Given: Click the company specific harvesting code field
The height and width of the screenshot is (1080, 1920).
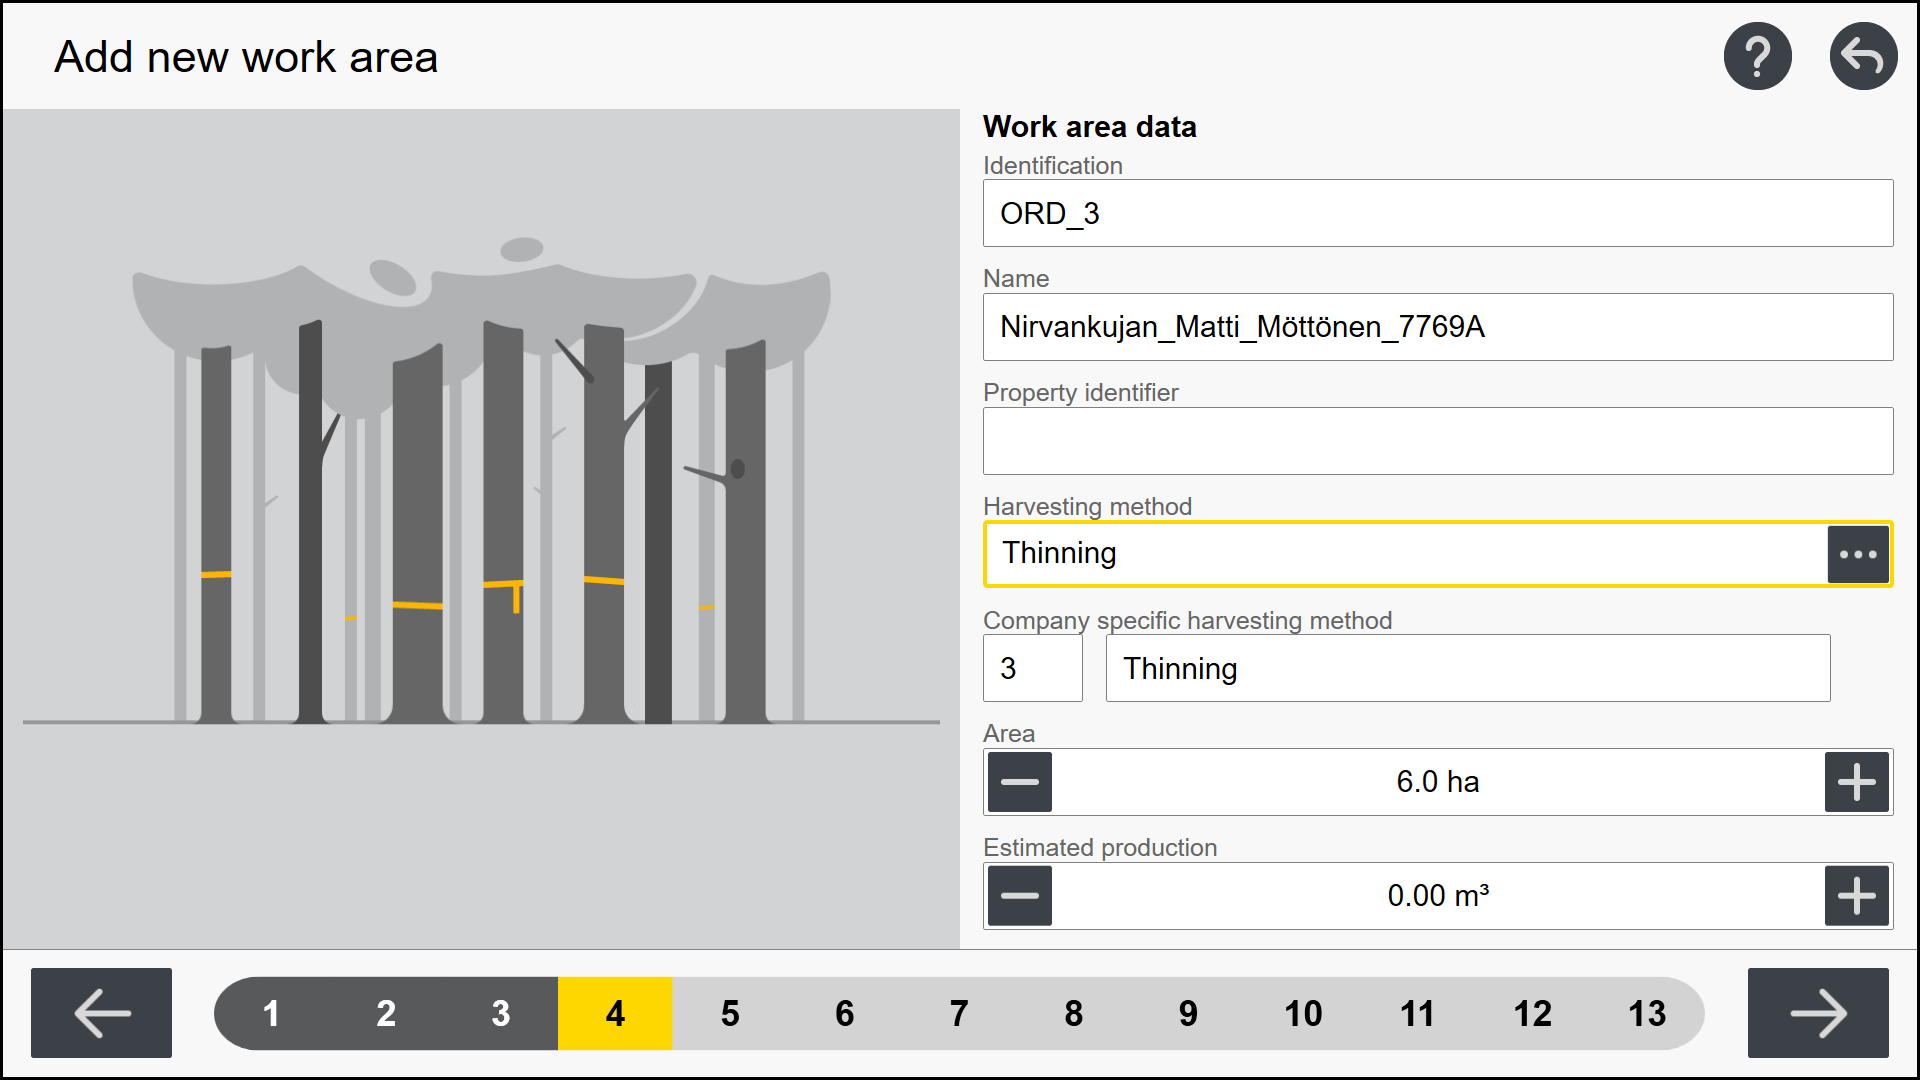Looking at the screenshot, I should tap(1032, 668).
